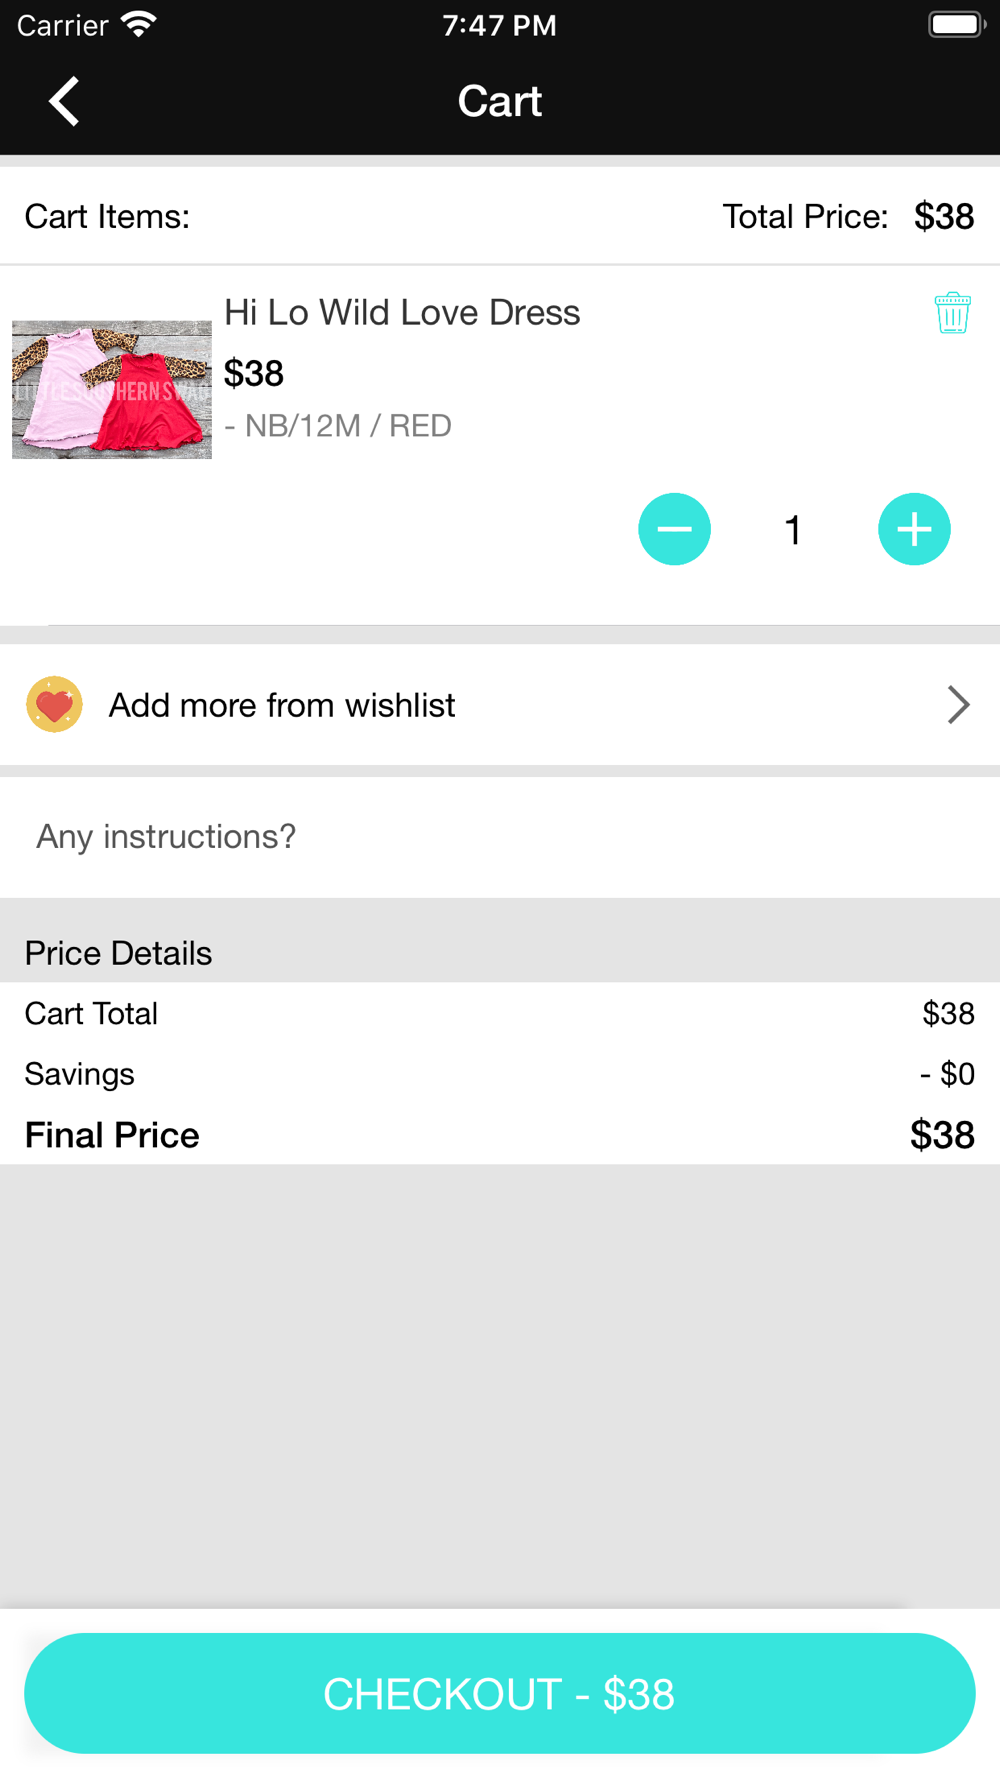Tap the Cart Total row amount
Image resolution: width=1000 pixels, height=1778 pixels.
click(948, 1014)
